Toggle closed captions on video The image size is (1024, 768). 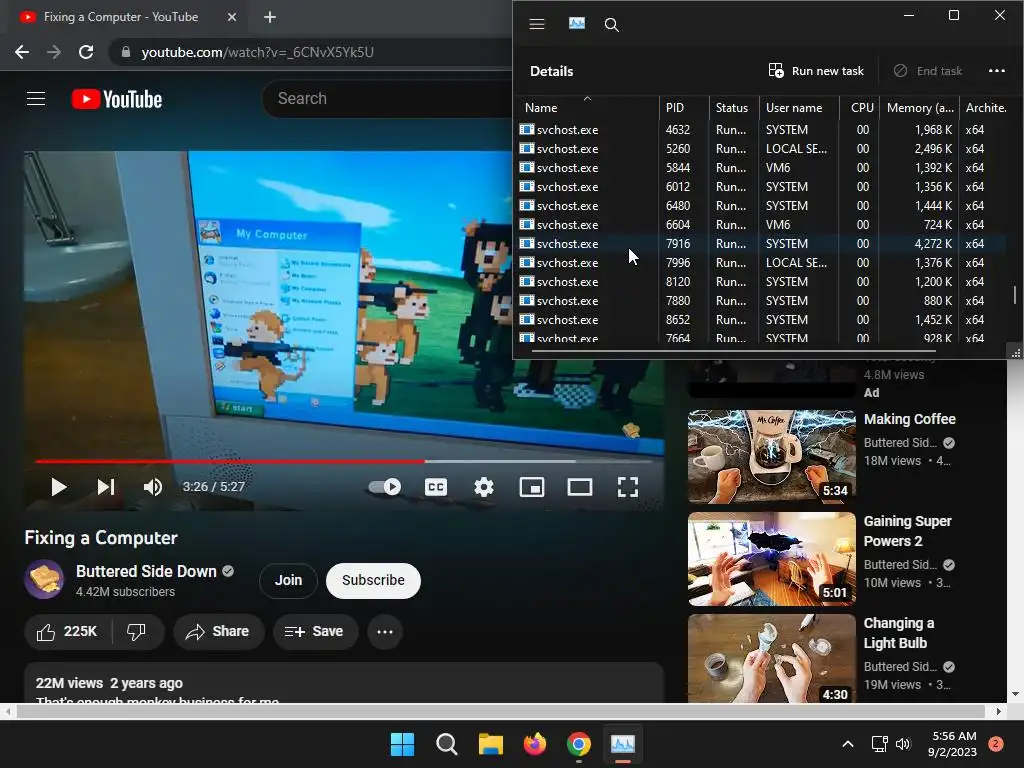point(436,487)
